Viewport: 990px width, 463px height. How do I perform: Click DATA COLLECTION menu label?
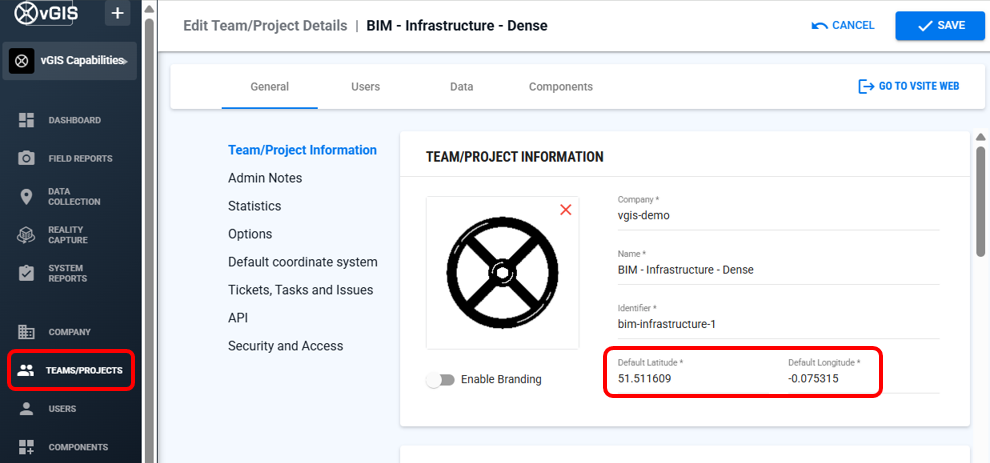[75, 196]
